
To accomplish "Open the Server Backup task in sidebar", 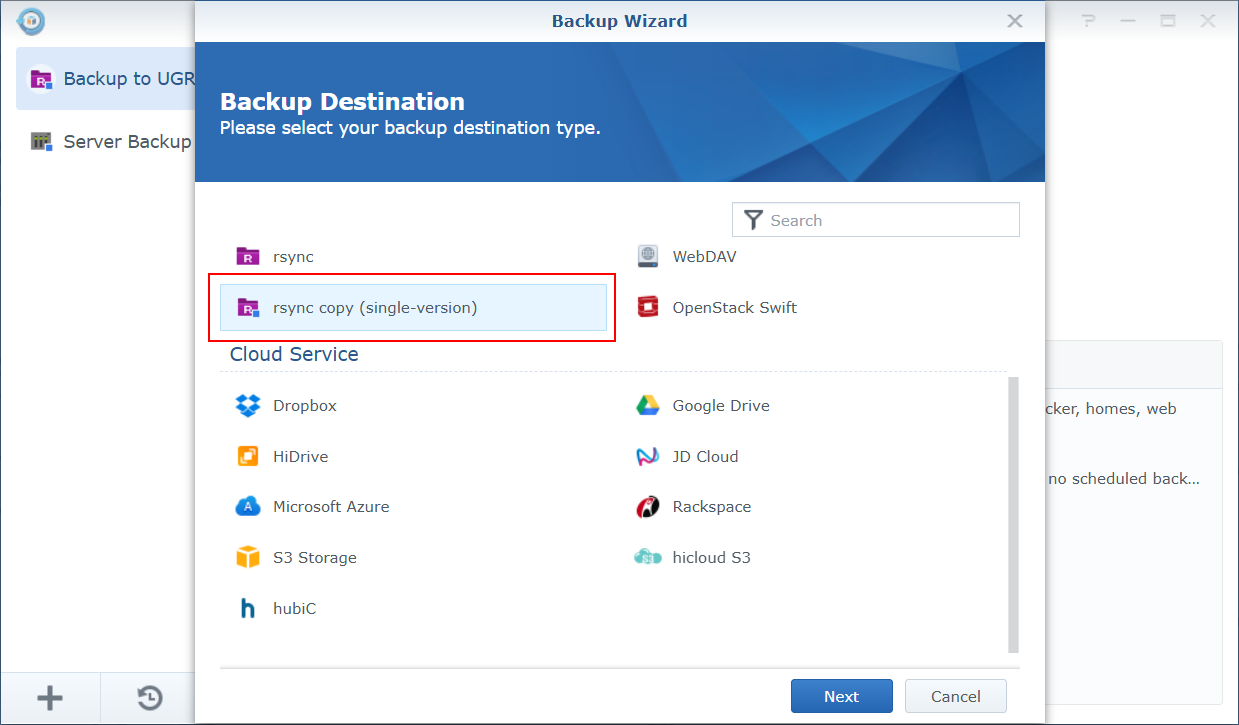I will click(106, 141).
